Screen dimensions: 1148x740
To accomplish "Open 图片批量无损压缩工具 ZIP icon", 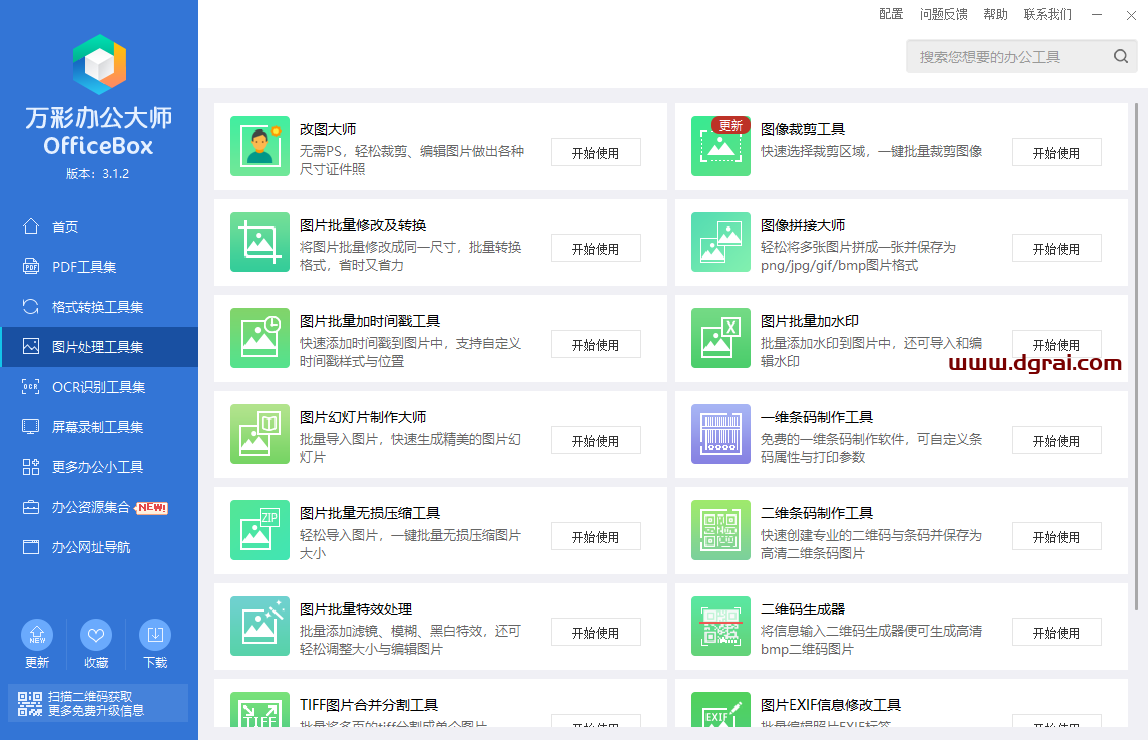I will (x=260, y=530).
